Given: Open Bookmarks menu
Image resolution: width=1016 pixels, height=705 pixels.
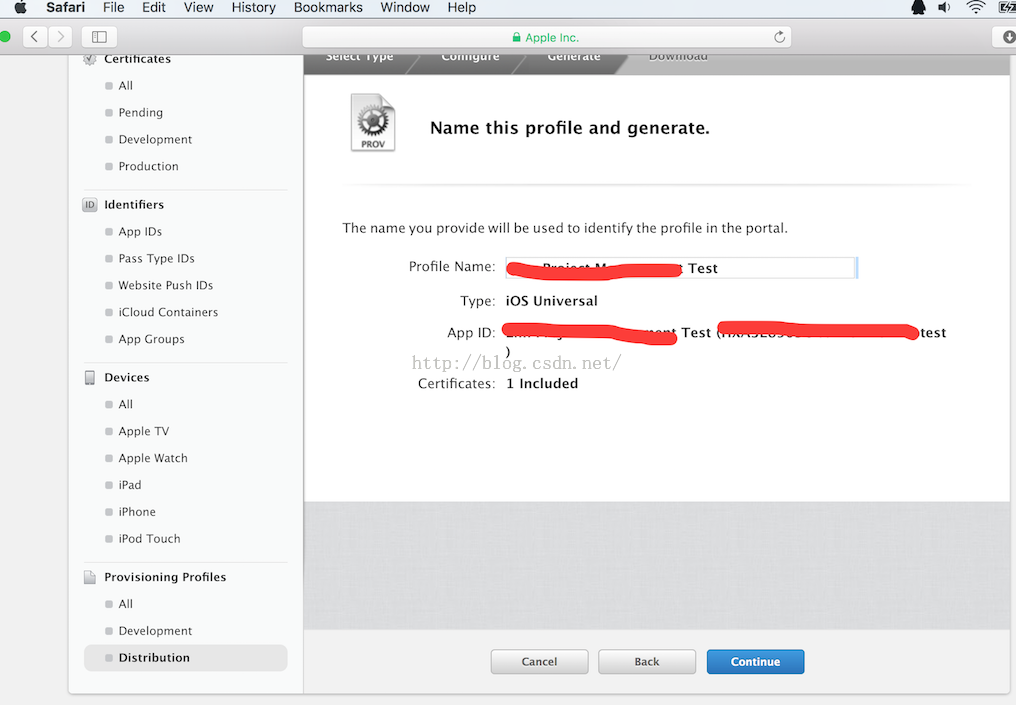Looking at the screenshot, I should (x=328, y=8).
